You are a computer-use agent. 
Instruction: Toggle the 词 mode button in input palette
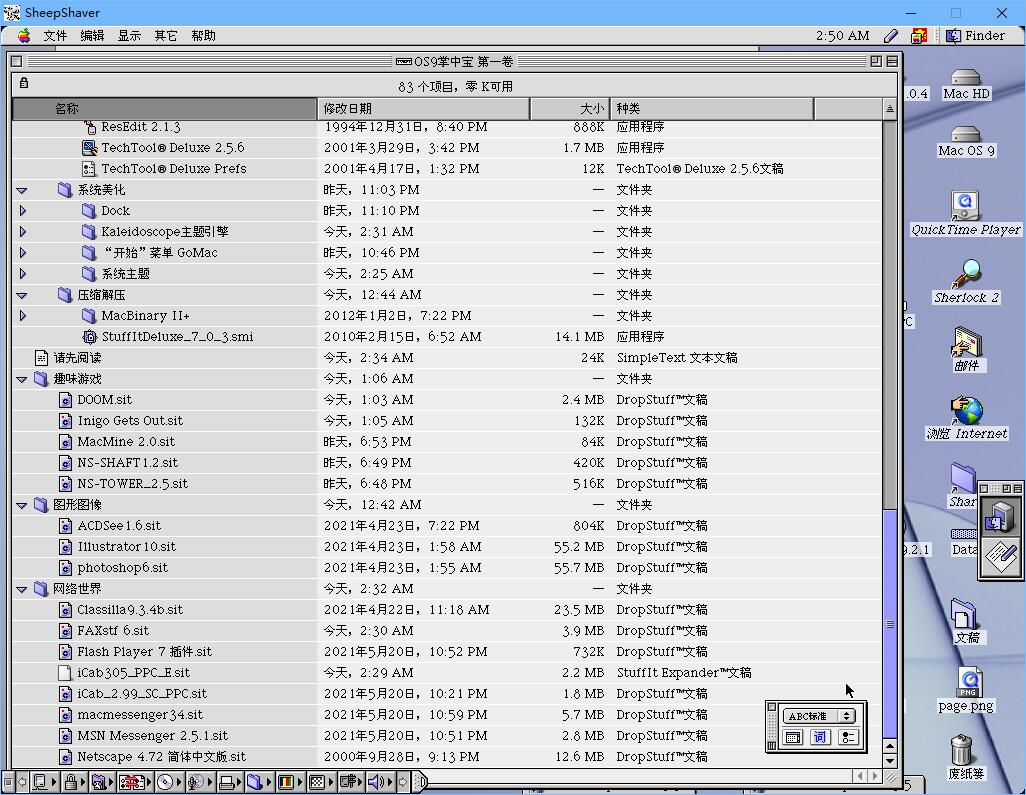(820, 737)
